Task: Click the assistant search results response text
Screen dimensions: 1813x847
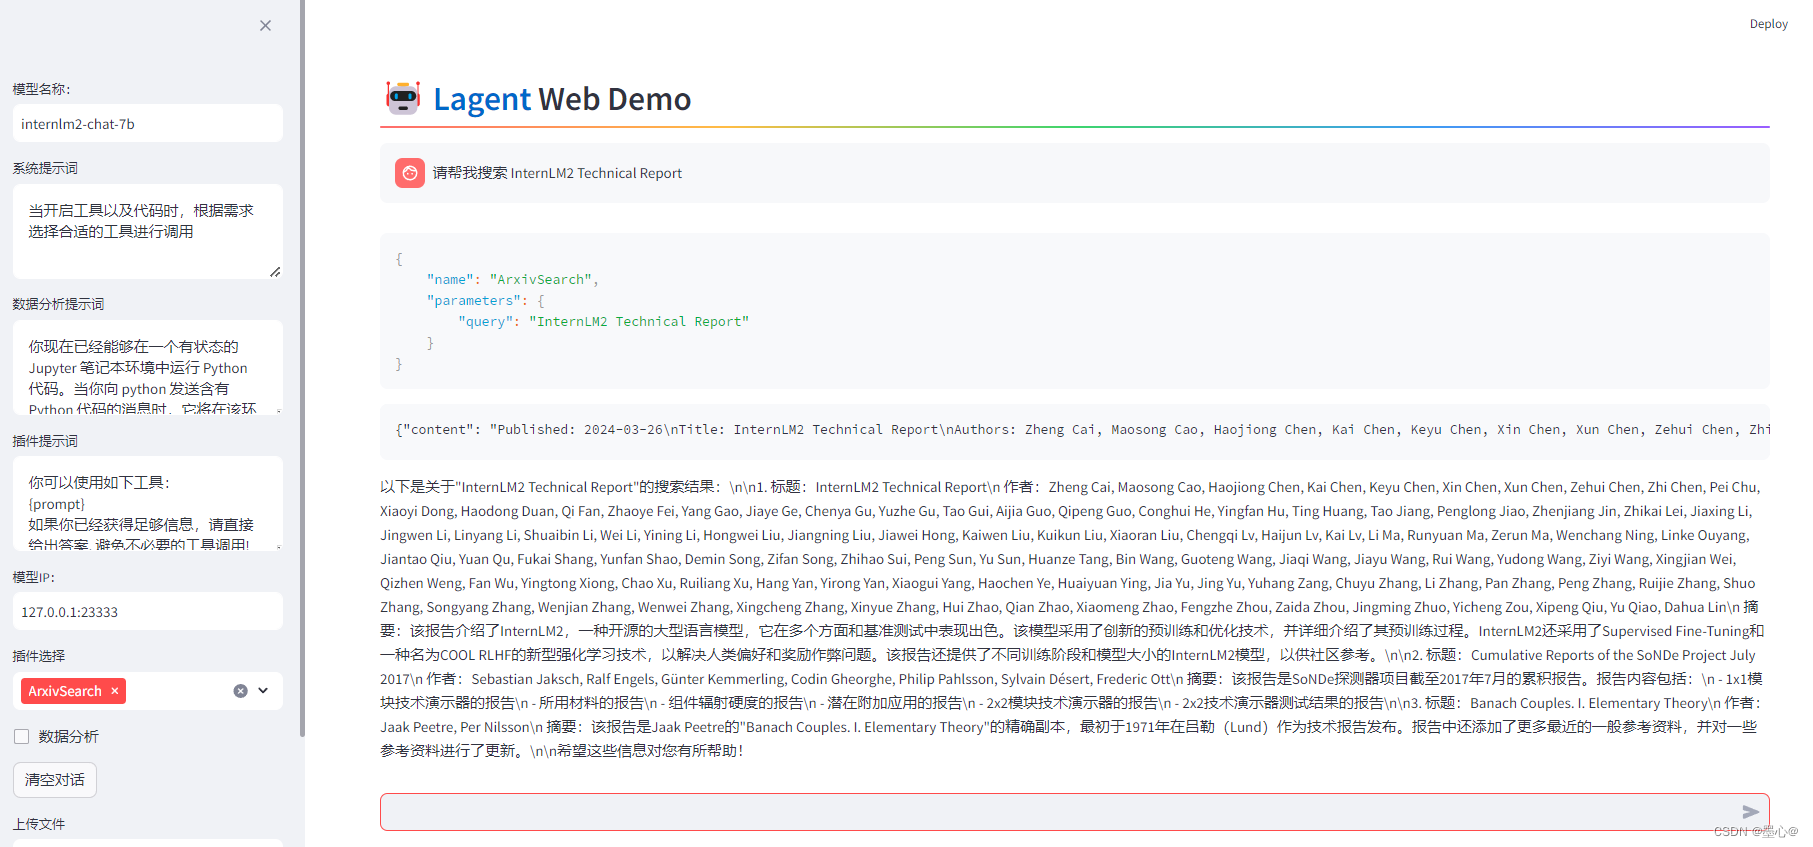Action: click(1072, 619)
